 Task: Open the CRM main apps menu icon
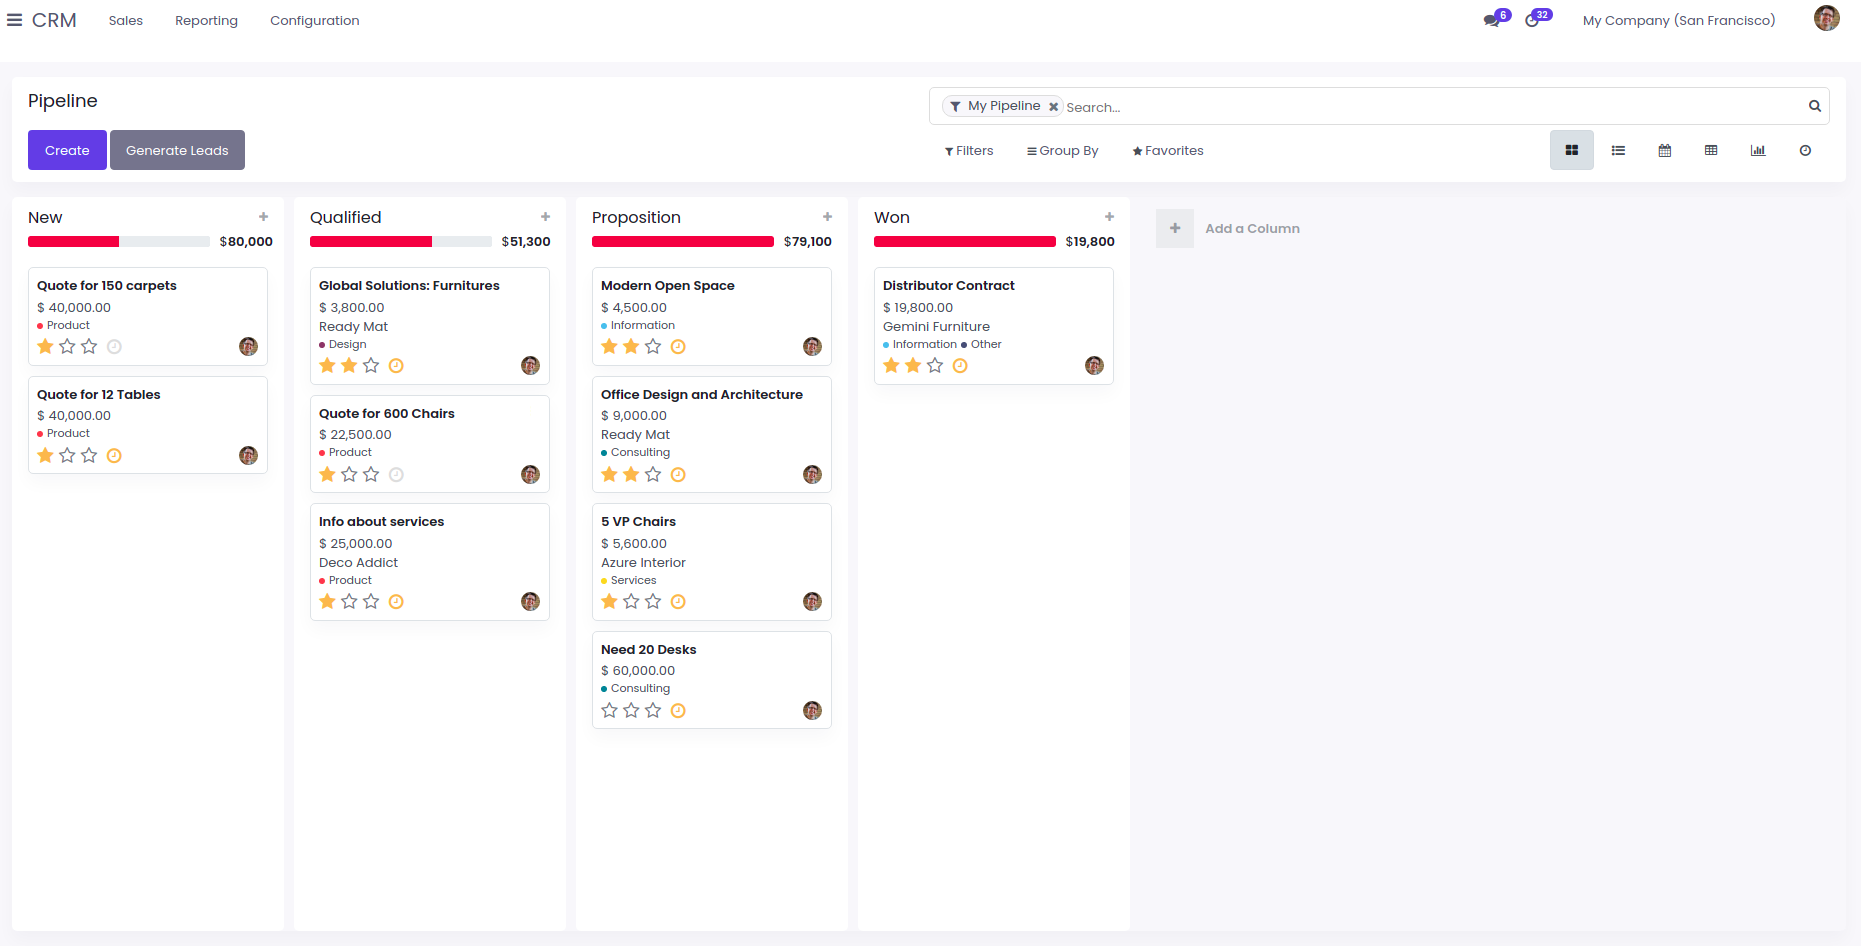point(14,20)
